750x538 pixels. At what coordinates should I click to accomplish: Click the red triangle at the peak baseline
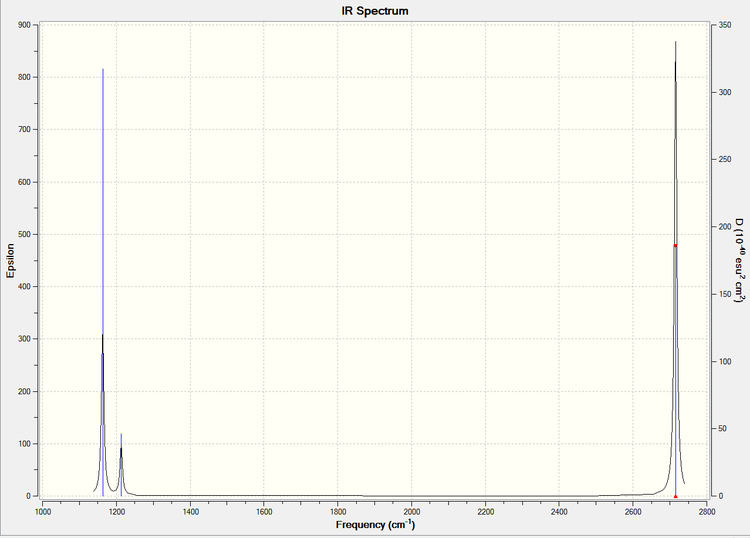tap(675, 496)
